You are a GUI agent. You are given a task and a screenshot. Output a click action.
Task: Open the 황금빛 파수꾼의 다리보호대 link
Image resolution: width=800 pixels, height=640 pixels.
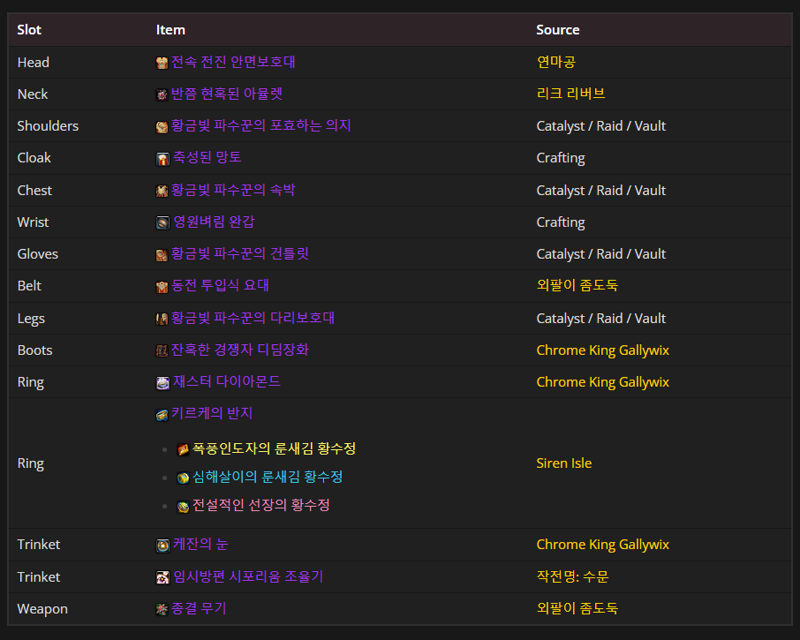(253, 318)
